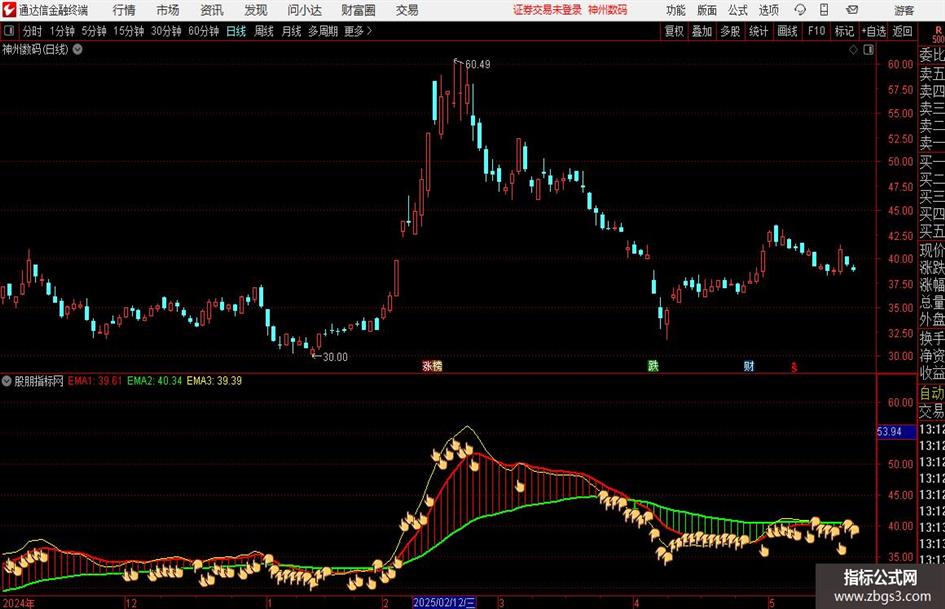Toggle the side panel icon near price axis
The height and width of the screenshot is (609, 945).
pos(868,50)
